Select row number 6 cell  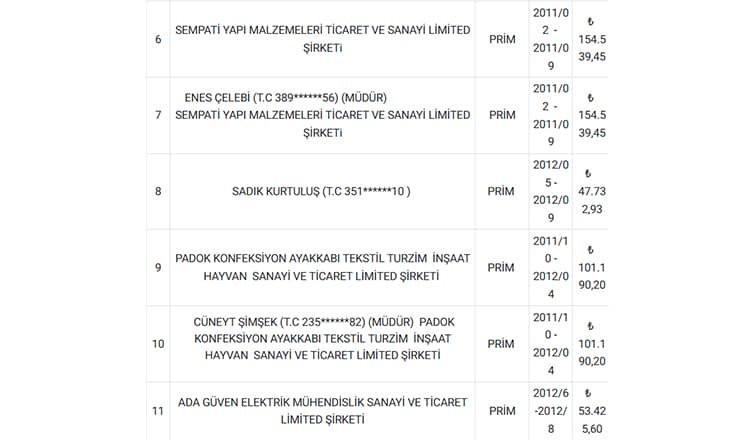[158, 39]
